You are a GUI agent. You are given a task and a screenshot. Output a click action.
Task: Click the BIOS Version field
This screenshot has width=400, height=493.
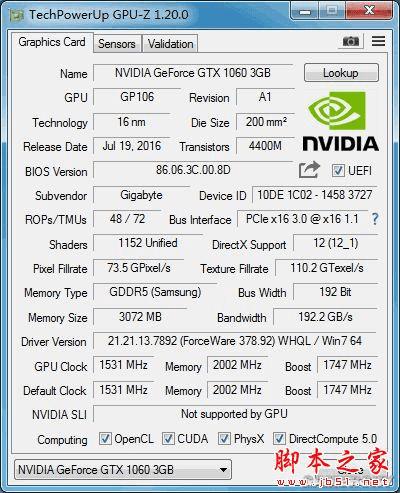tap(193, 170)
